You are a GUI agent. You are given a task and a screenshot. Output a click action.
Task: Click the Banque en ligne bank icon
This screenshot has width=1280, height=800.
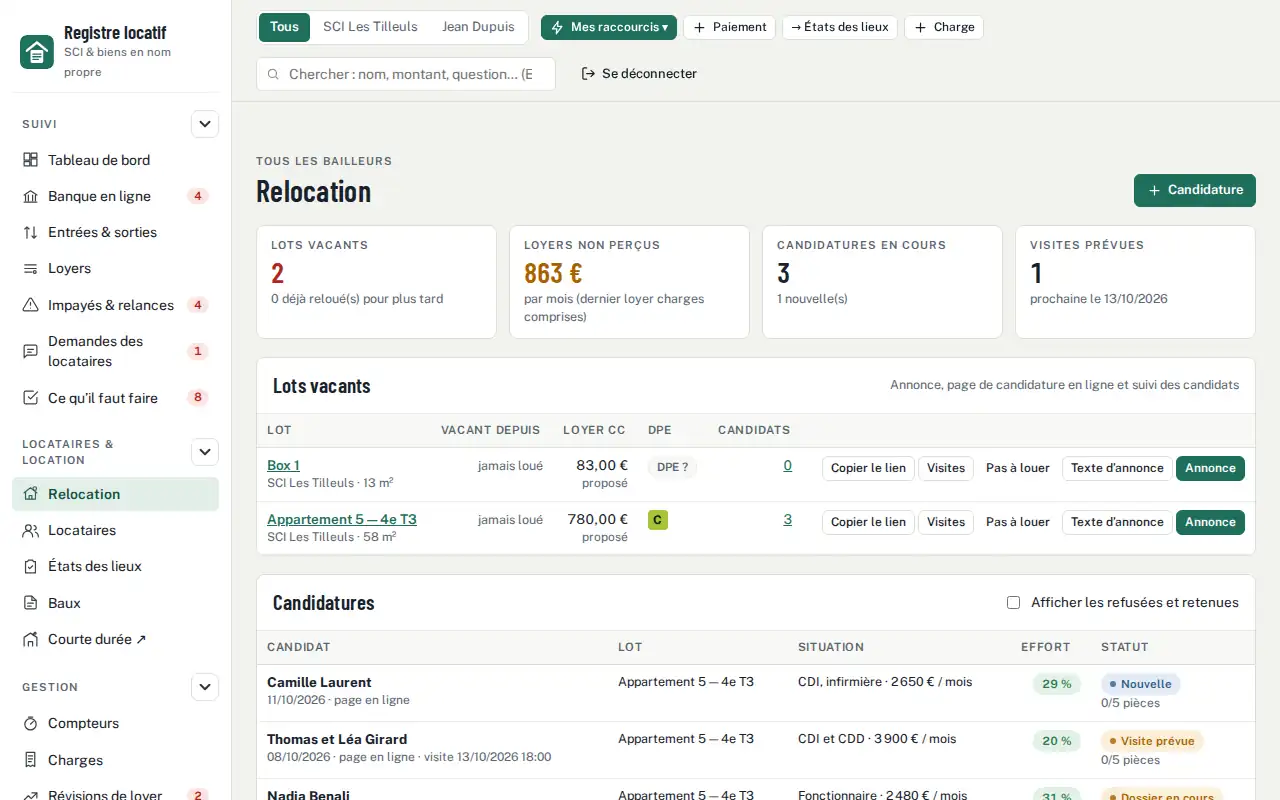[30, 196]
